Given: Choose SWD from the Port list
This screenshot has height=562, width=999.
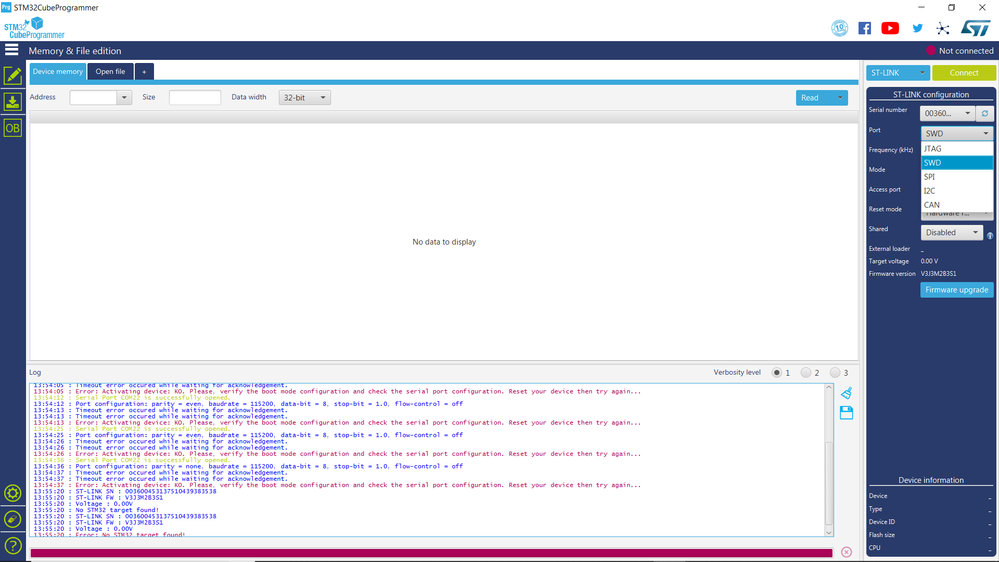Looking at the screenshot, I should (957, 162).
